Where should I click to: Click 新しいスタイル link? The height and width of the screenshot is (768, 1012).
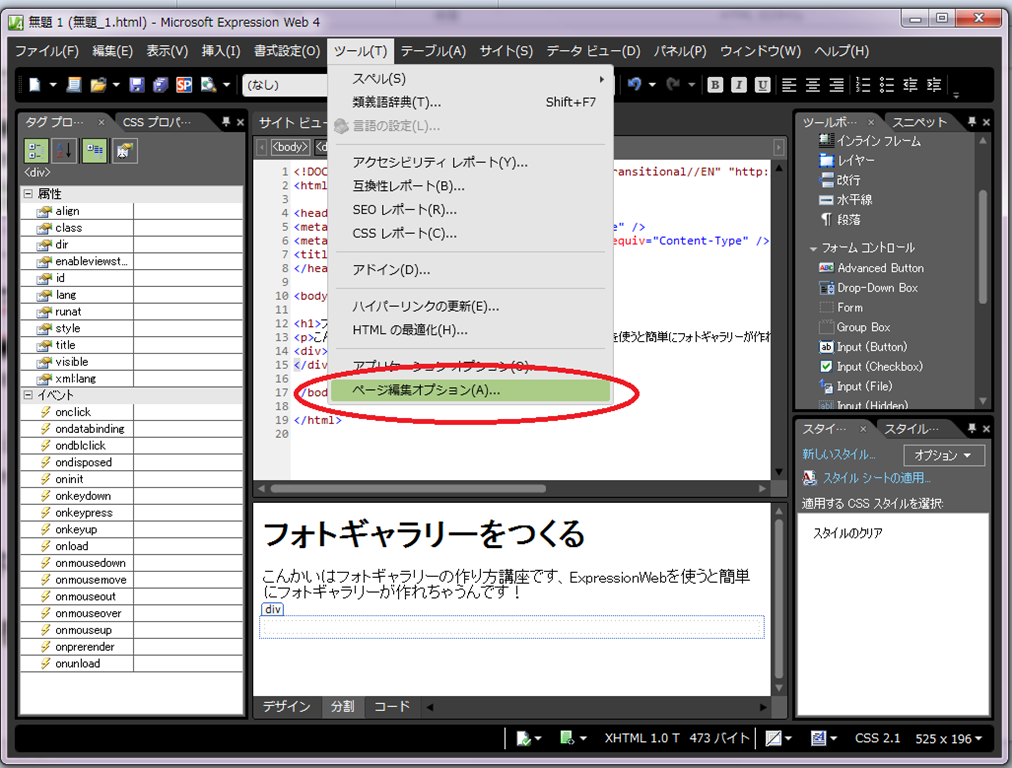(x=838, y=454)
